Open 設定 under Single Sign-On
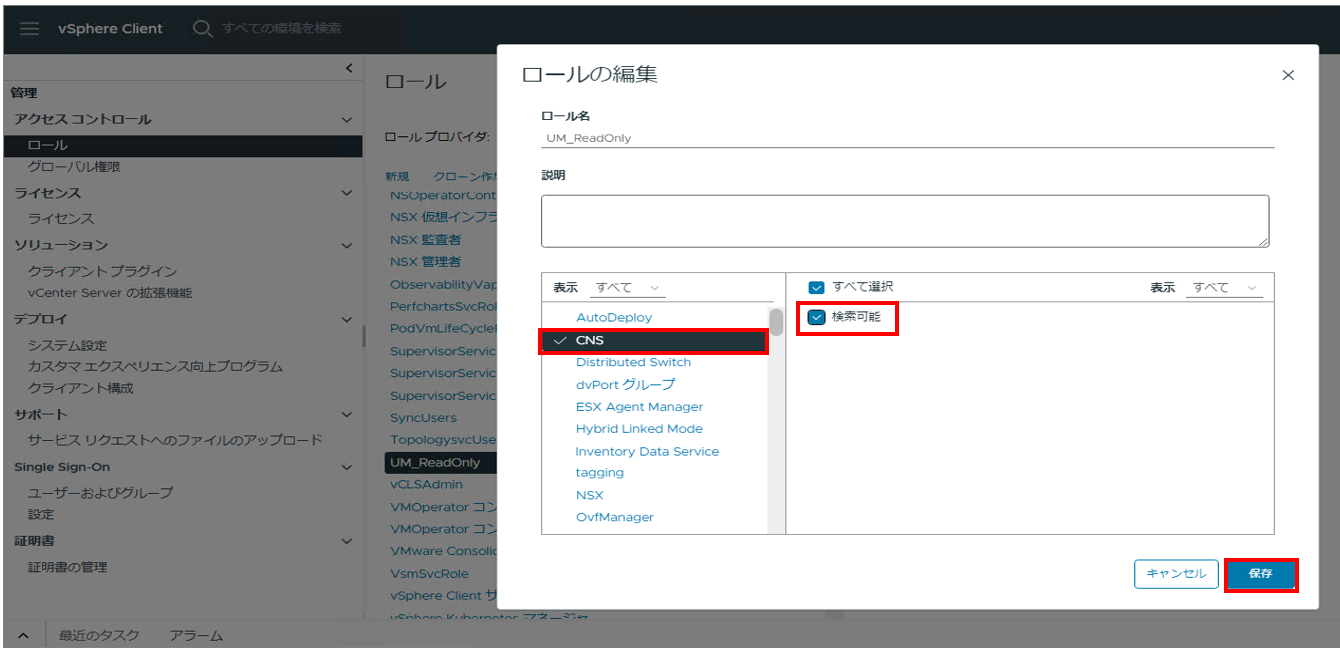The image size is (1340, 652). (x=41, y=515)
